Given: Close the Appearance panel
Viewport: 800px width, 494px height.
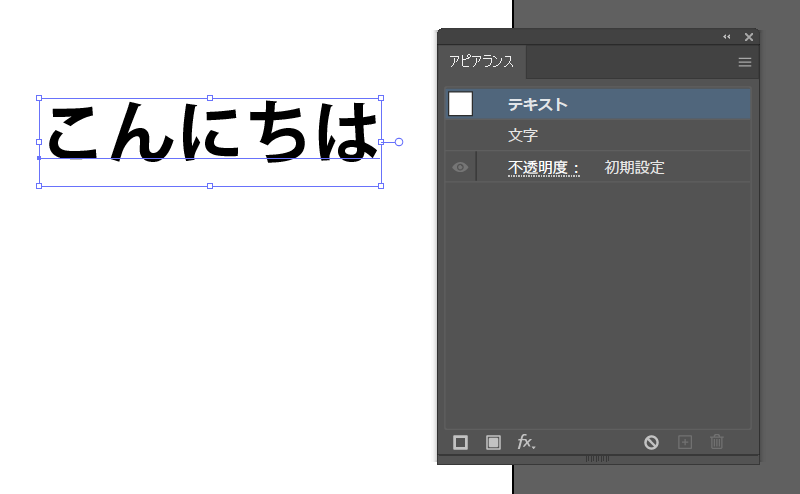Looking at the screenshot, I should point(748,37).
